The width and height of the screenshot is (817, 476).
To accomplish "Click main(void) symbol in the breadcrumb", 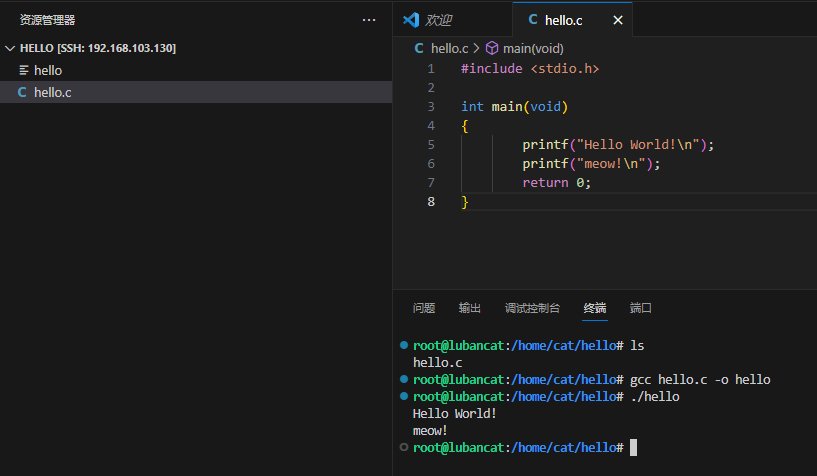I will (533, 48).
